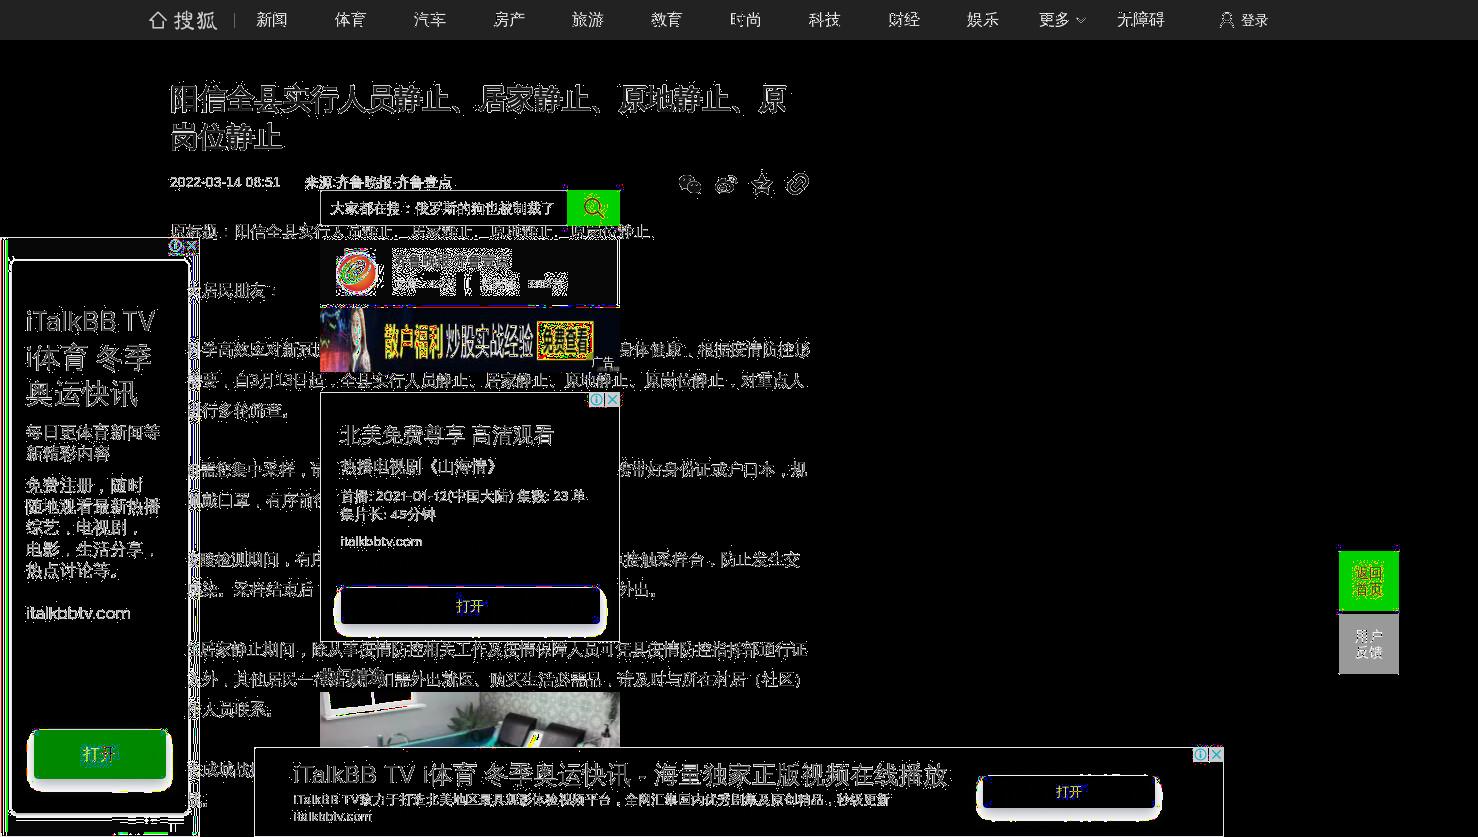Select the 娱乐 entertainment menu
Screen dimensions: 1478x837
click(x=983, y=20)
